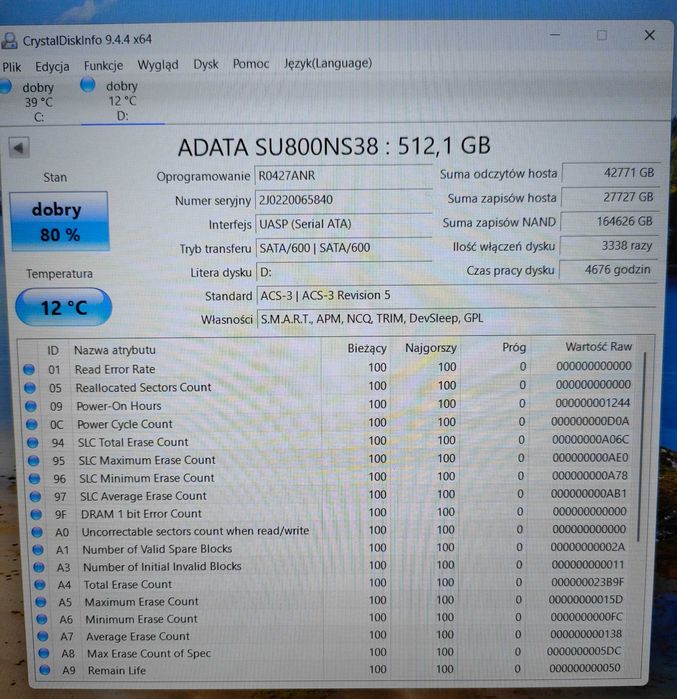Click the status dot for Uncorrectable sectors count
This screenshot has width=677, height=699.
(37, 532)
